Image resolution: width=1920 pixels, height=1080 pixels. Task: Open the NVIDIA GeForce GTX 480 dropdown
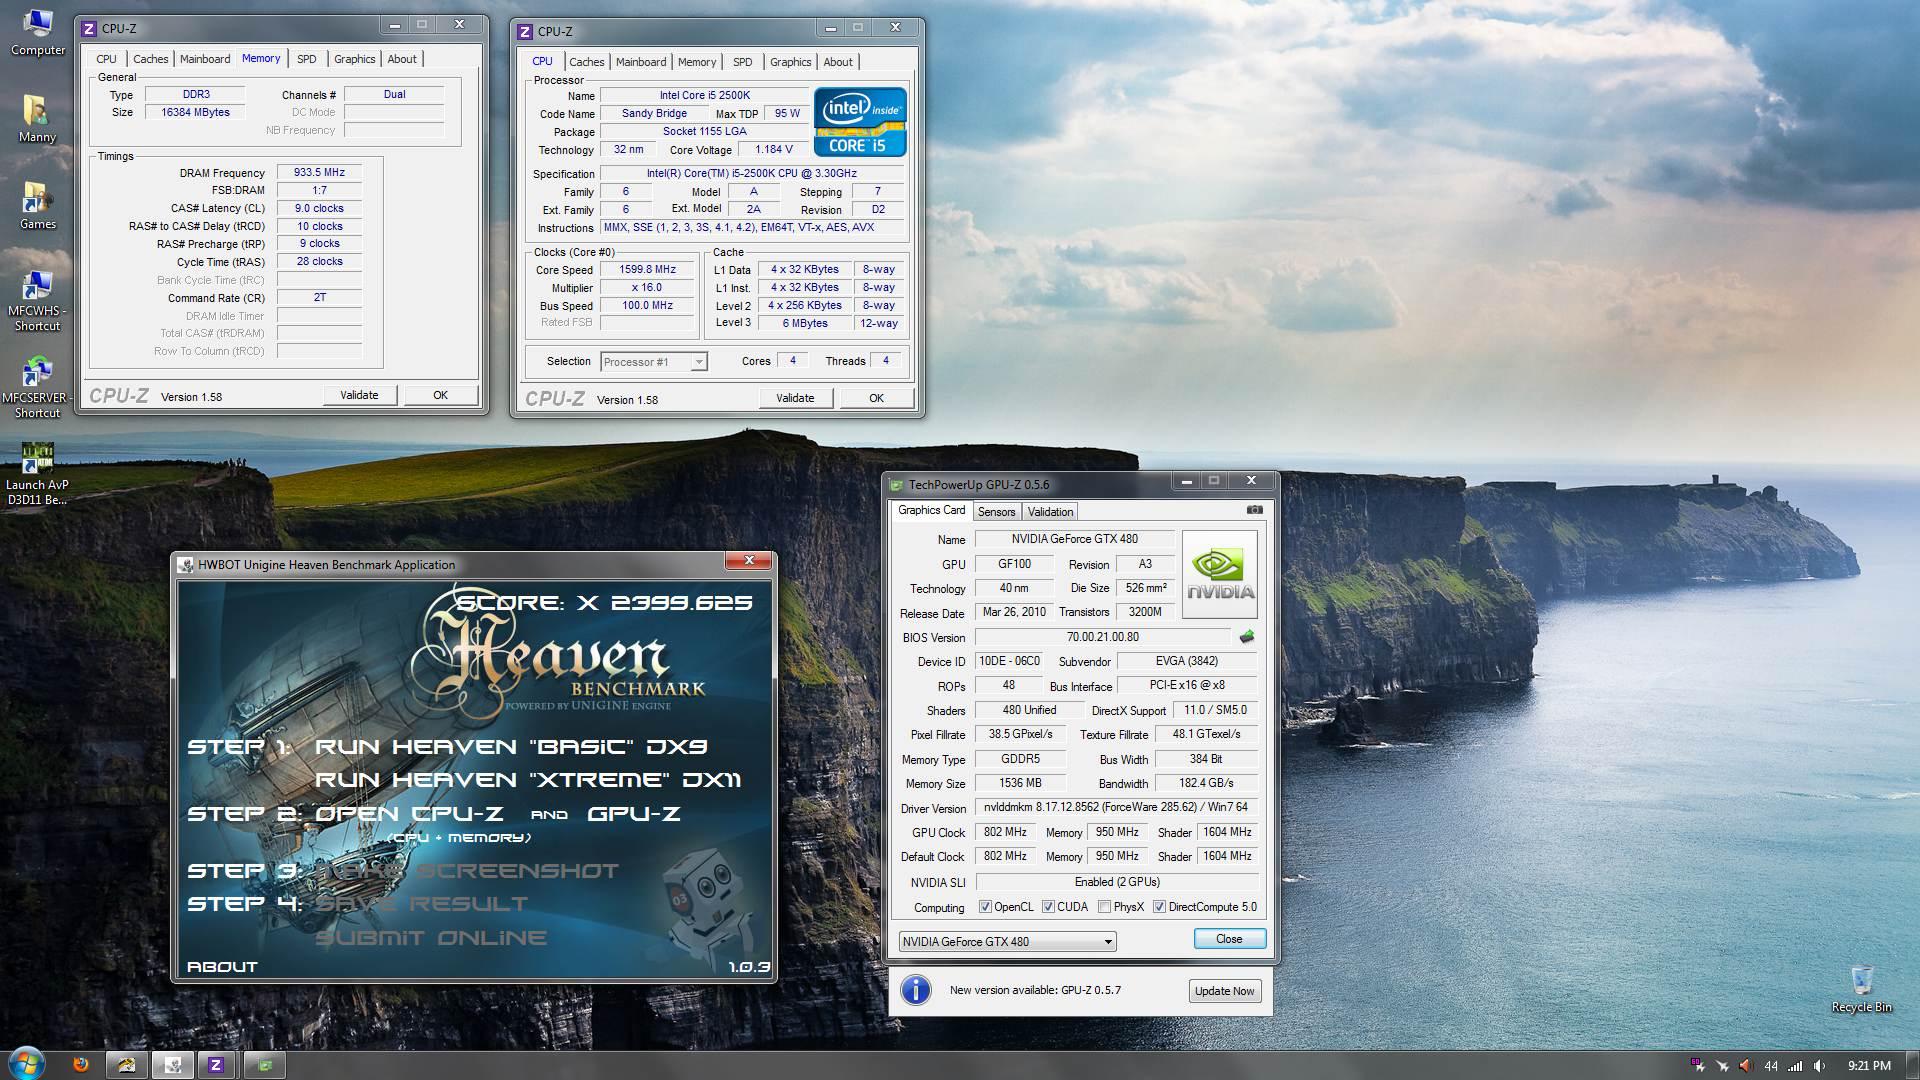(1007, 941)
